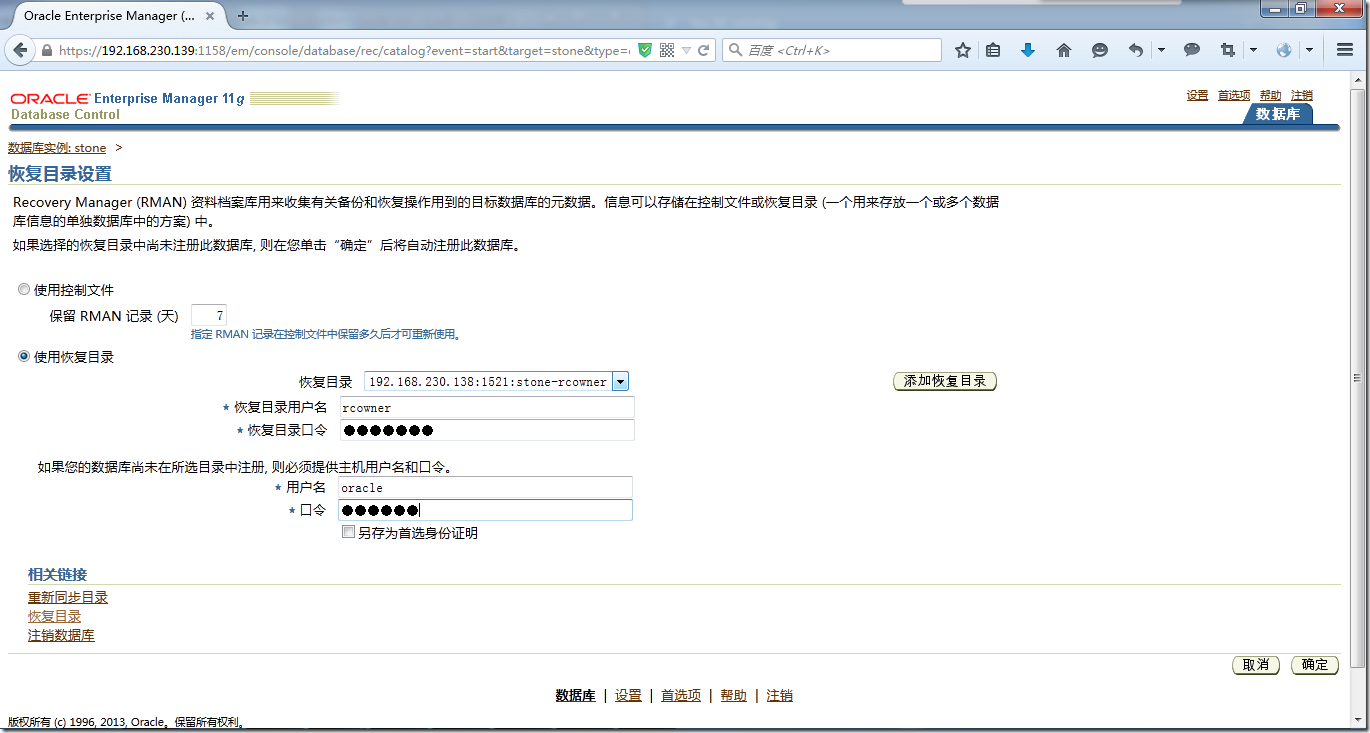The height and width of the screenshot is (733, 1370).
Task: Click the top 注销 link
Action: tap(1302, 95)
